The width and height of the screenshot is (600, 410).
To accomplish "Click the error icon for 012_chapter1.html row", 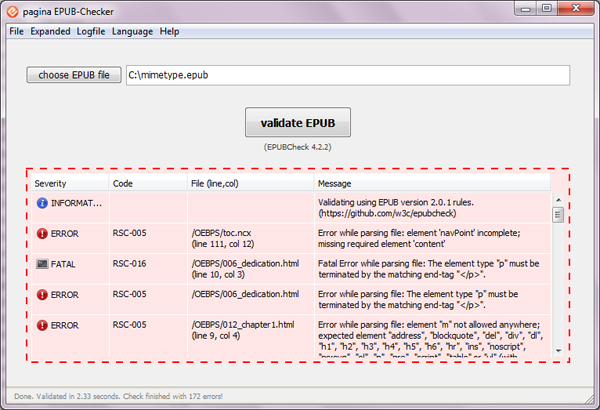I will tap(42, 325).
